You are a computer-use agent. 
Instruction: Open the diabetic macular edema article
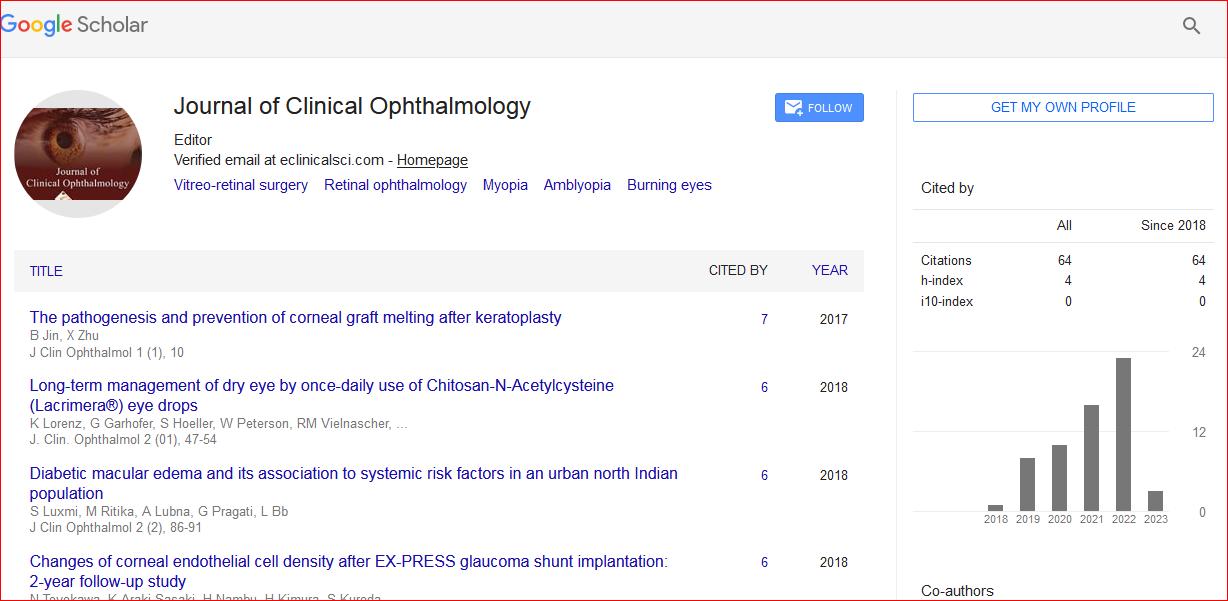coord(353,474)
